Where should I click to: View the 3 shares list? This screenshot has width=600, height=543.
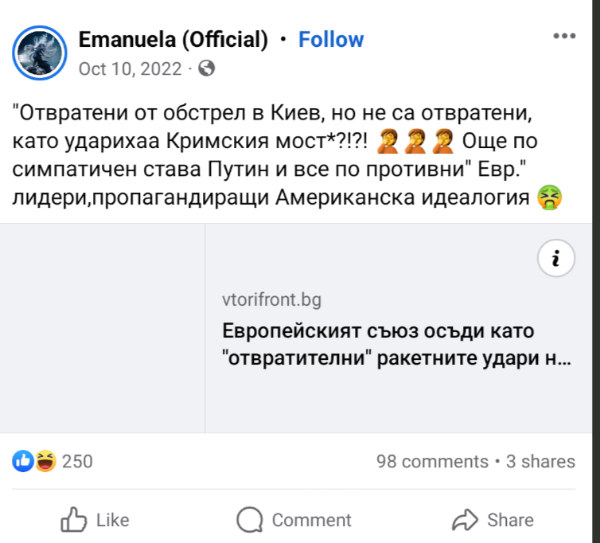tap(540, 461)
